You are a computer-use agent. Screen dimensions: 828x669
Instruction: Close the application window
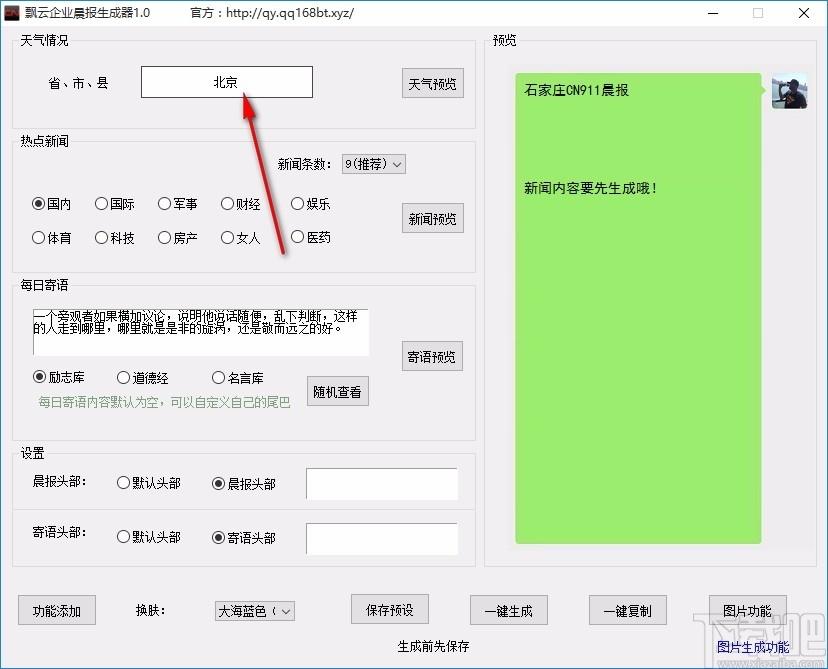[804, 13]
